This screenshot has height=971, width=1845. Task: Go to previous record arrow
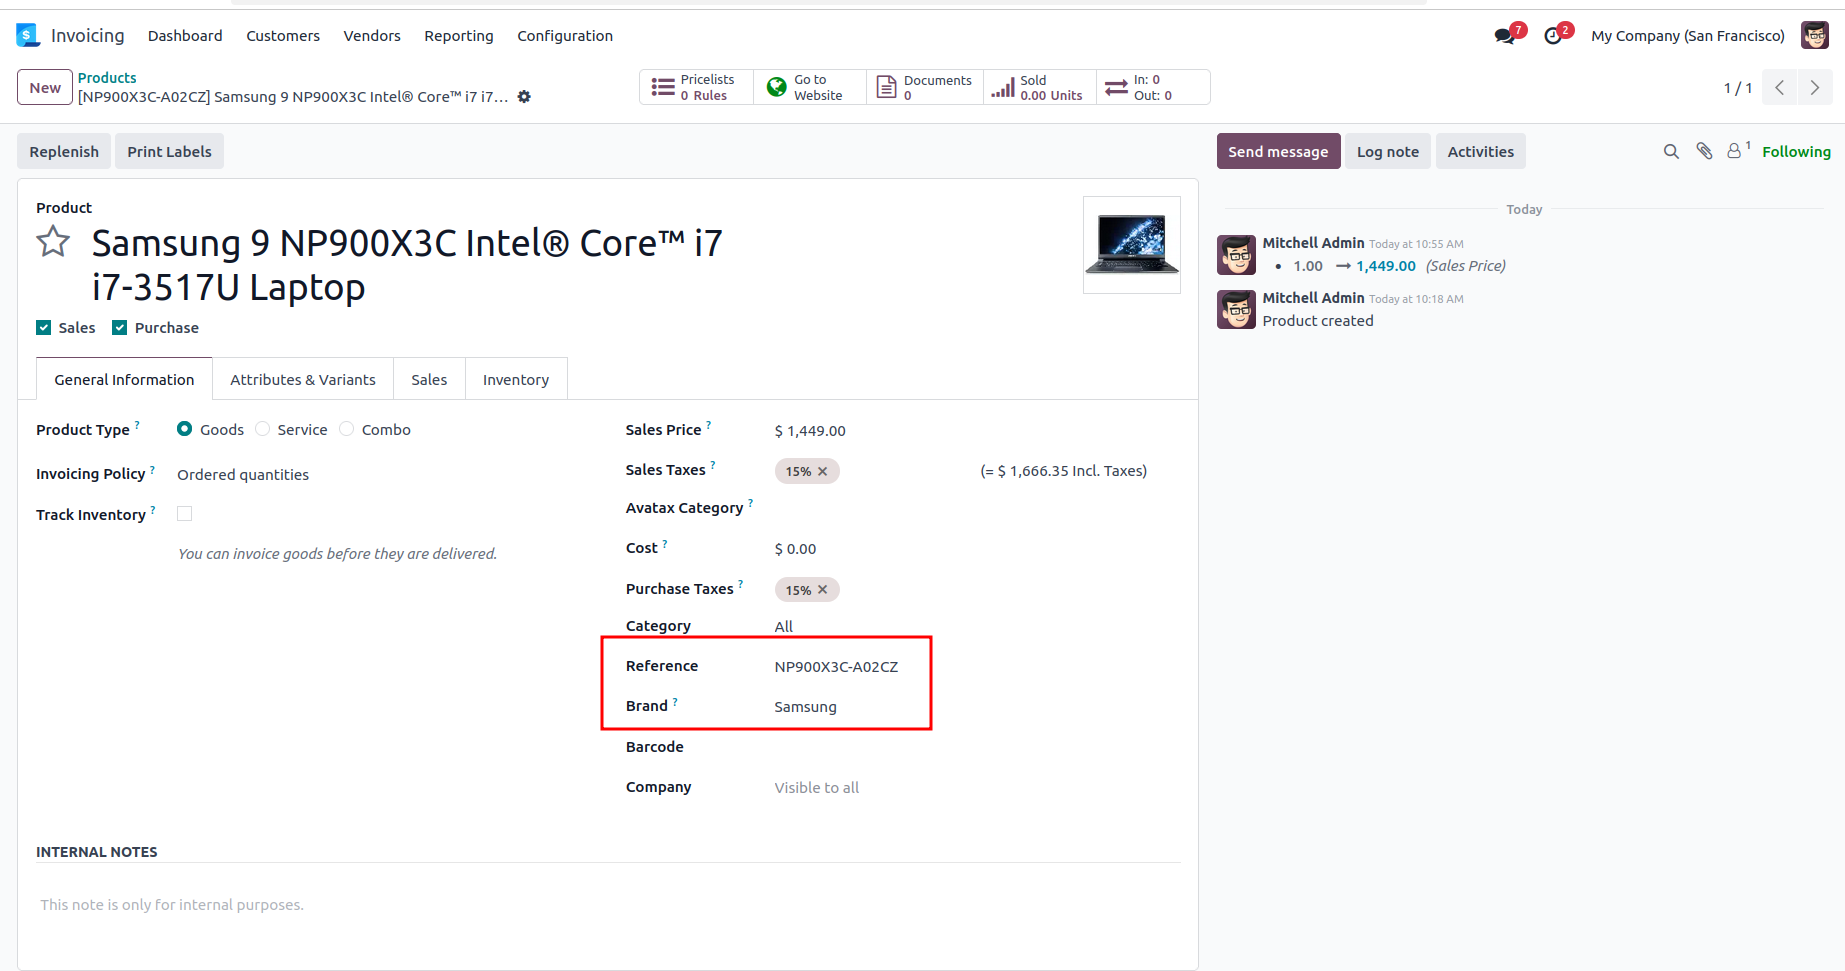tap(1780, 87)
